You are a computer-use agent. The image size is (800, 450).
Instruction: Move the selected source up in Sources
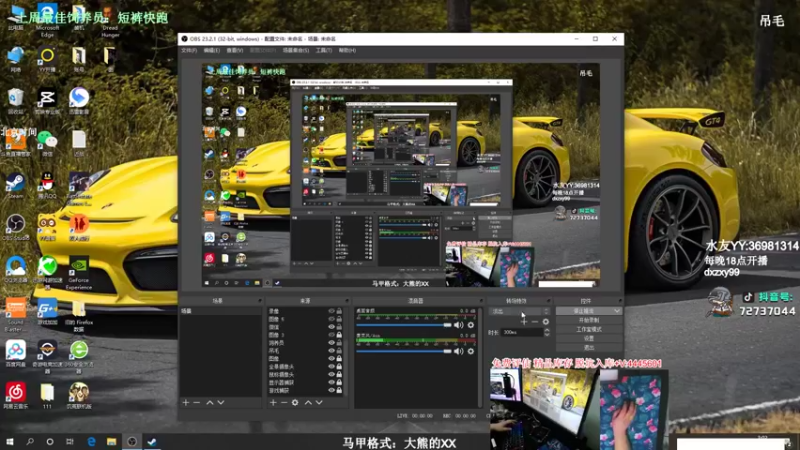click(308, 403)
